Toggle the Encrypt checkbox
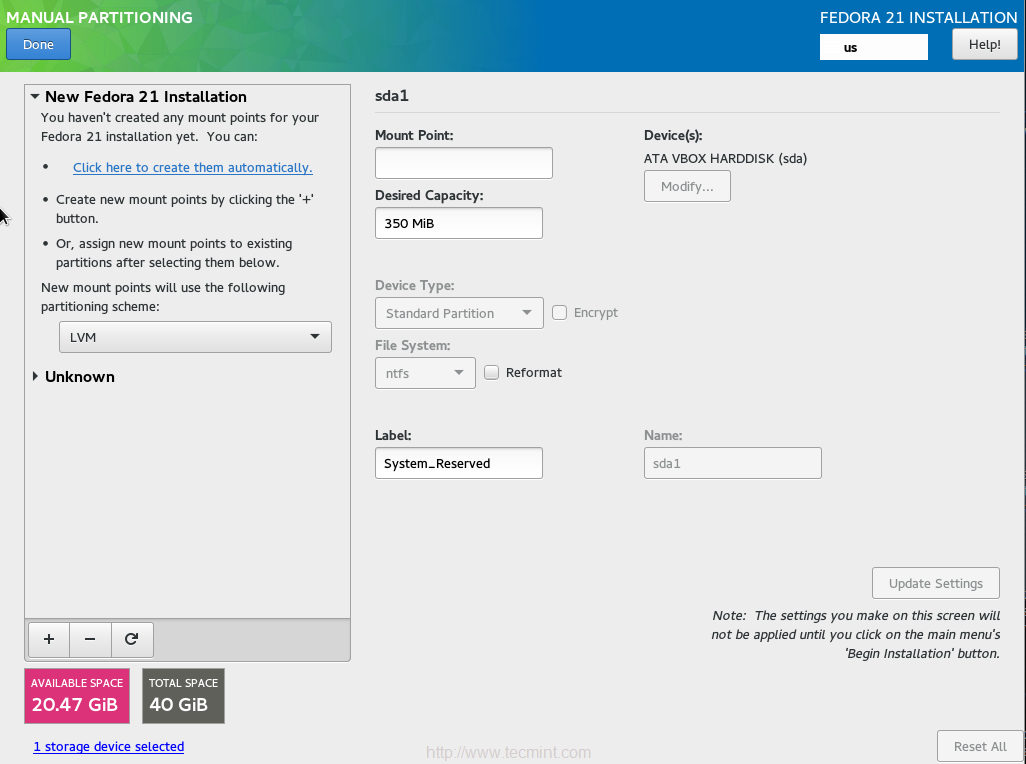 point(559,313)
